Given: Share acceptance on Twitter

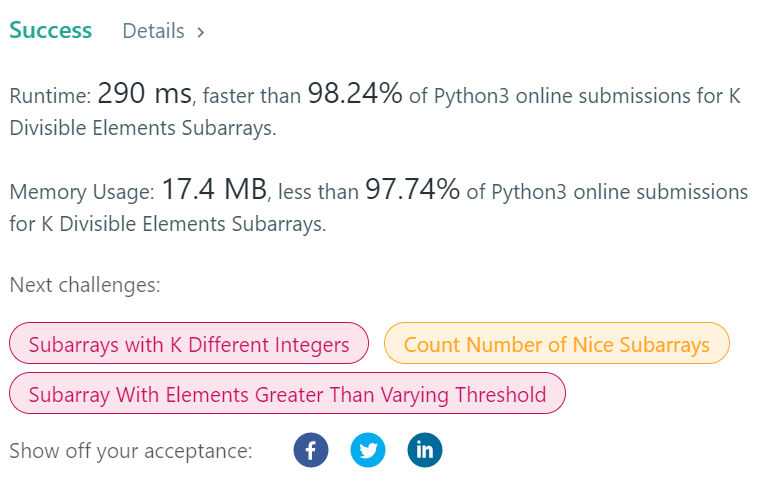Looking at the screenshot, I should click(368, 450).
